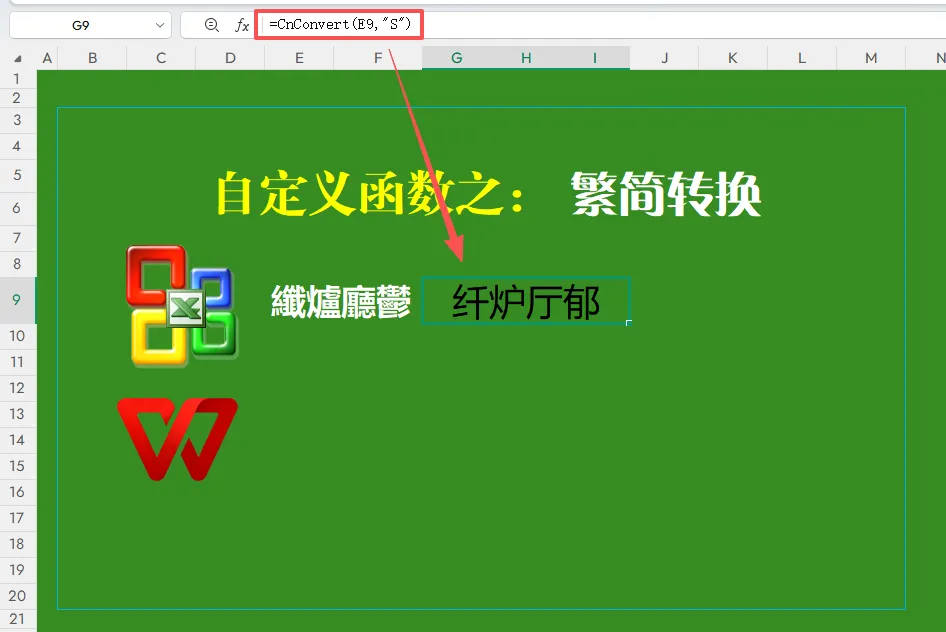Screen dimensions: 946x632
Task: Select row 13 header
Action: point(17,414)
